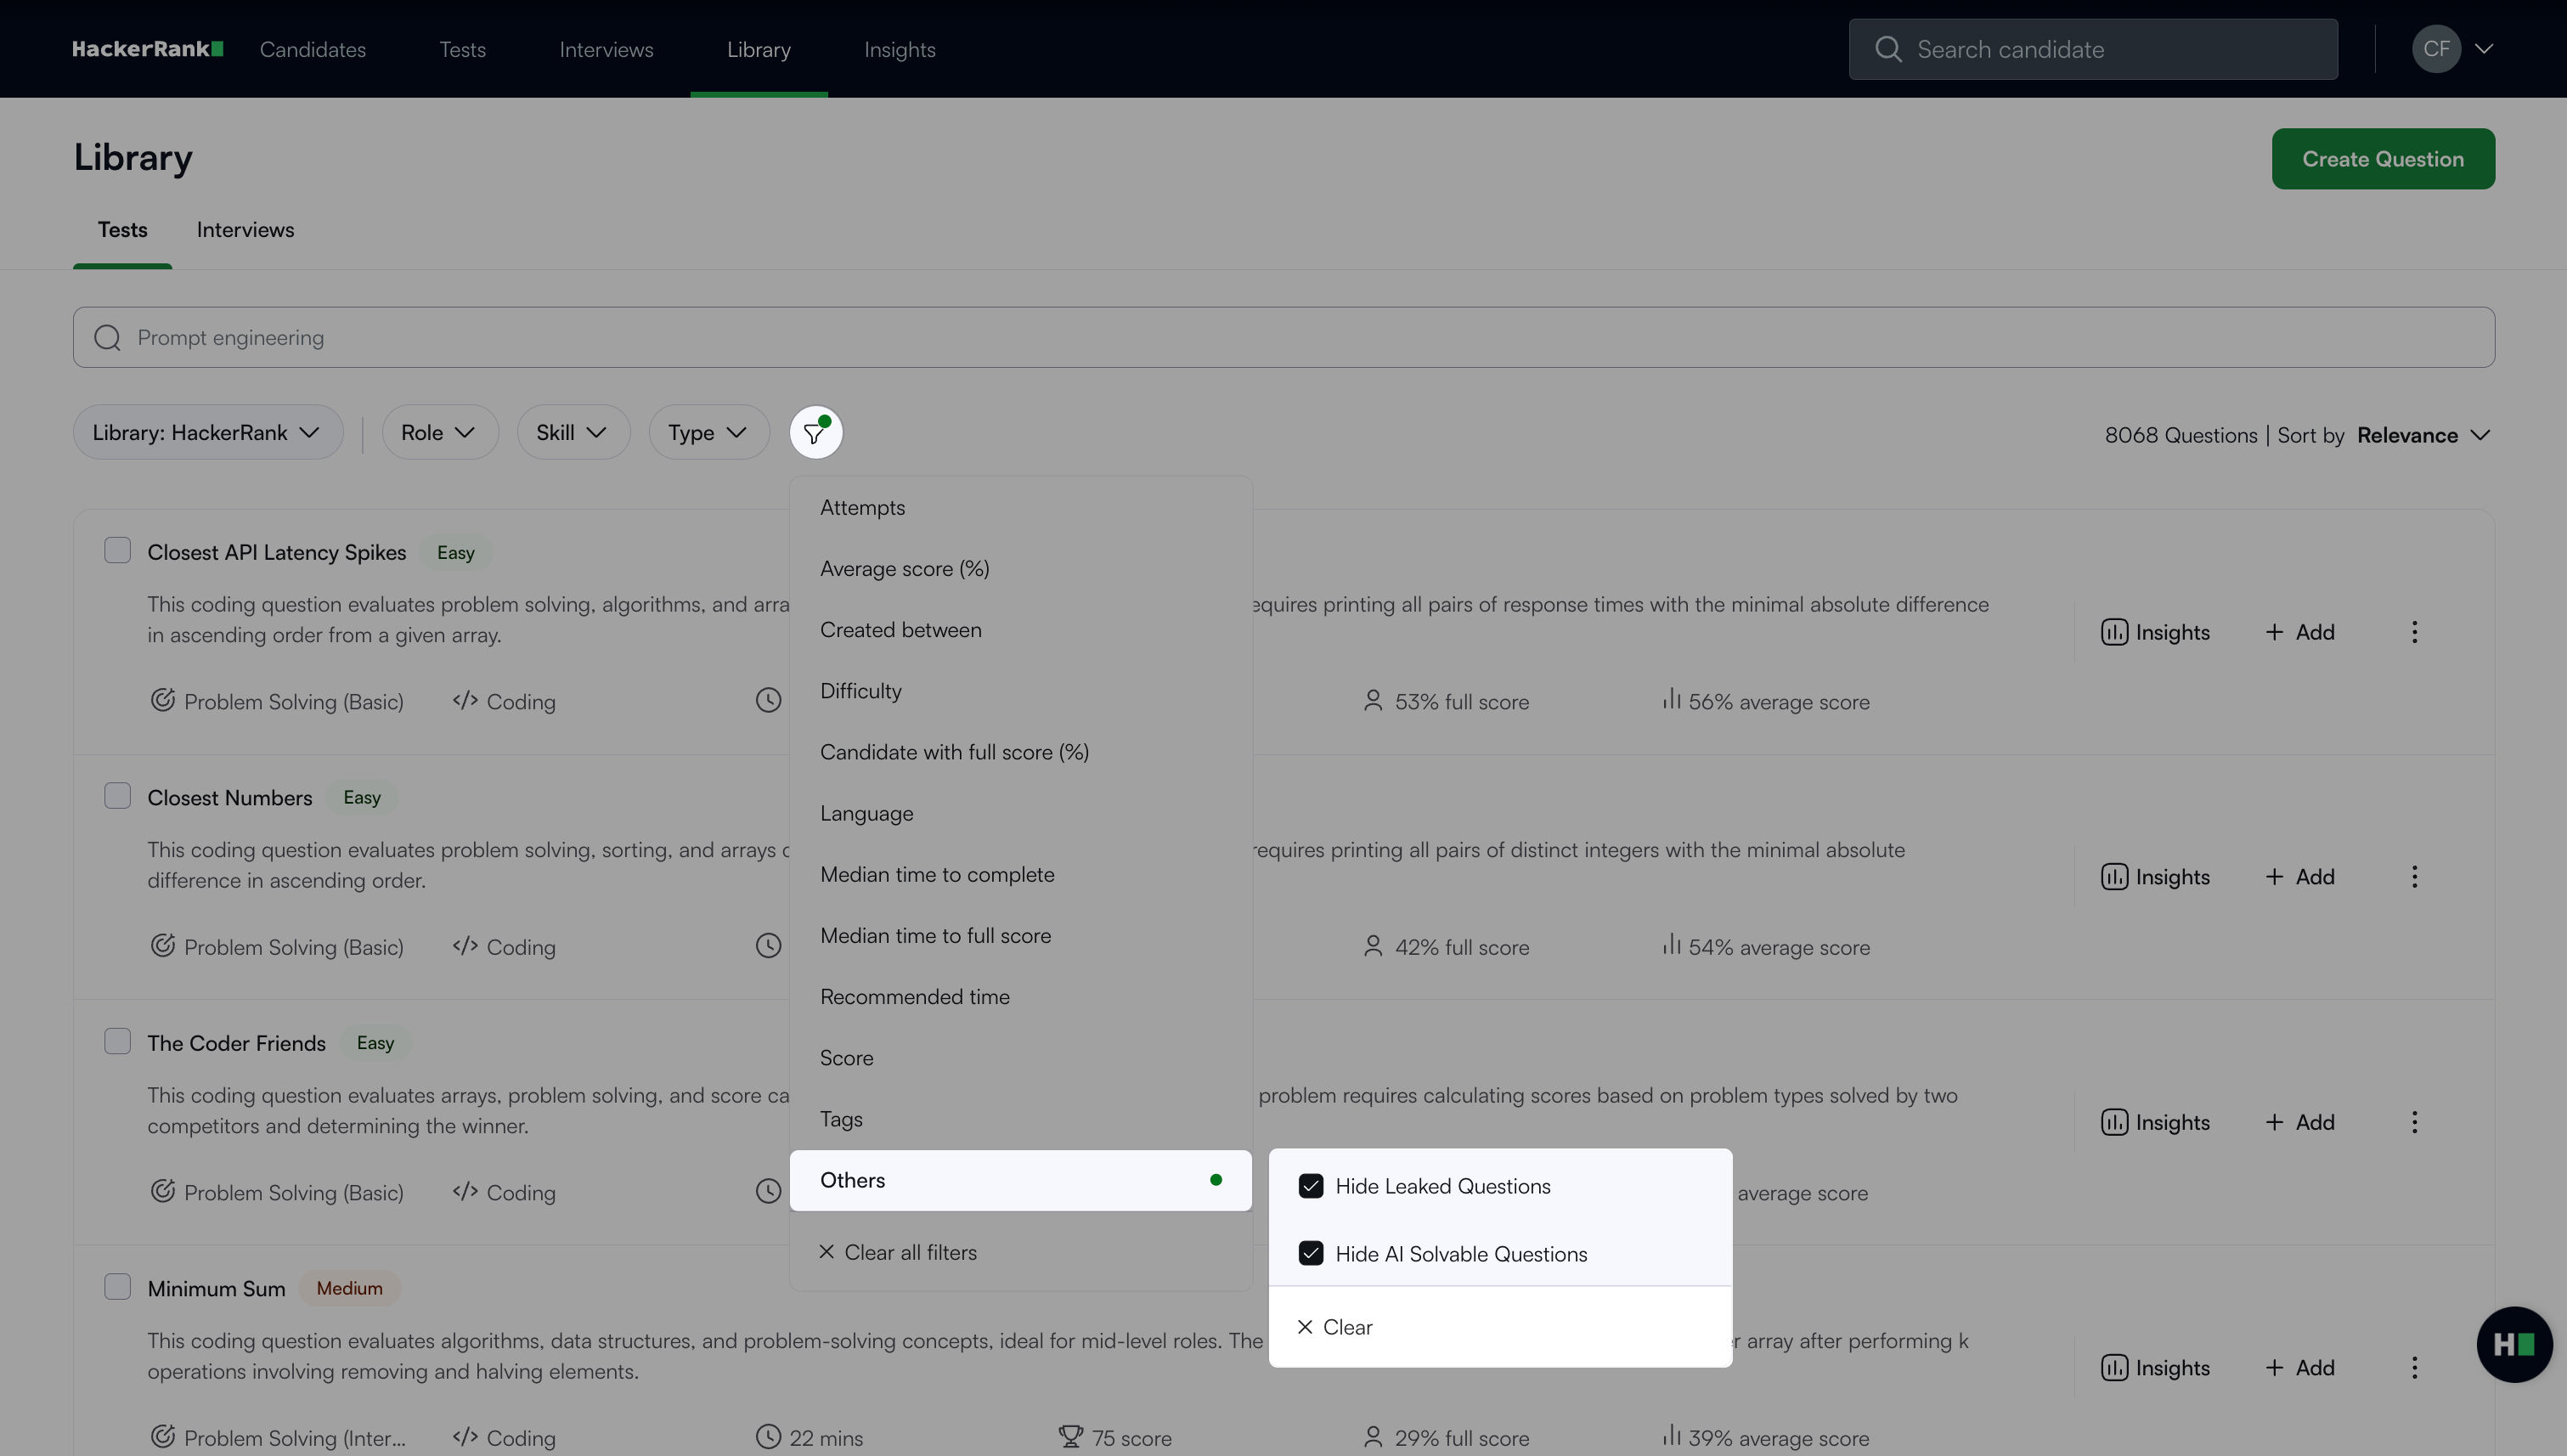
Task: Uncheck Hide Leaked Questions
Action: (x=1310, y=1186)
